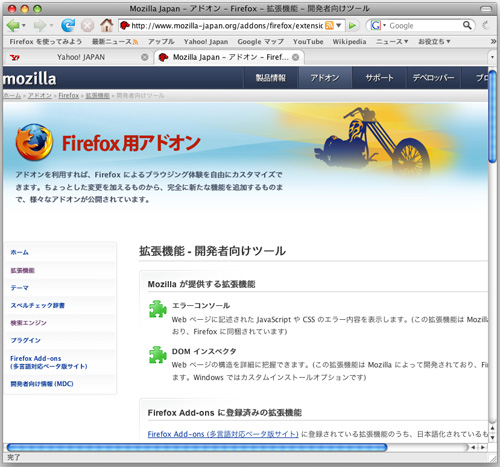Open the アドオン navigation menu item

click(x=325, y=78)
